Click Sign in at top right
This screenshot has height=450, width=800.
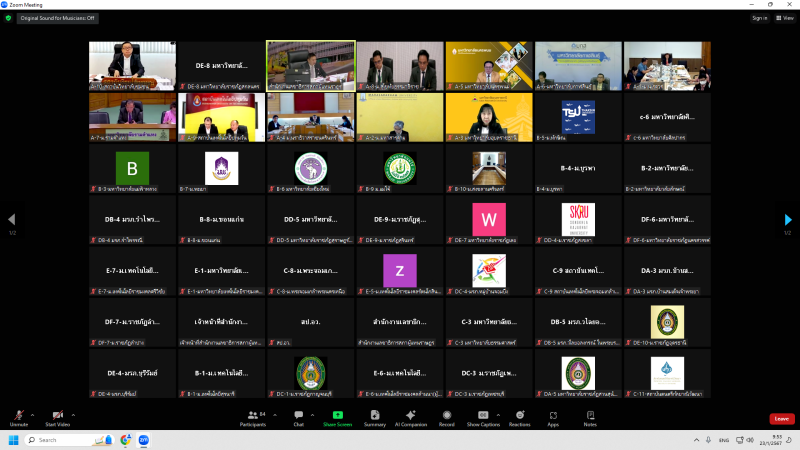(x=759, y=18)
